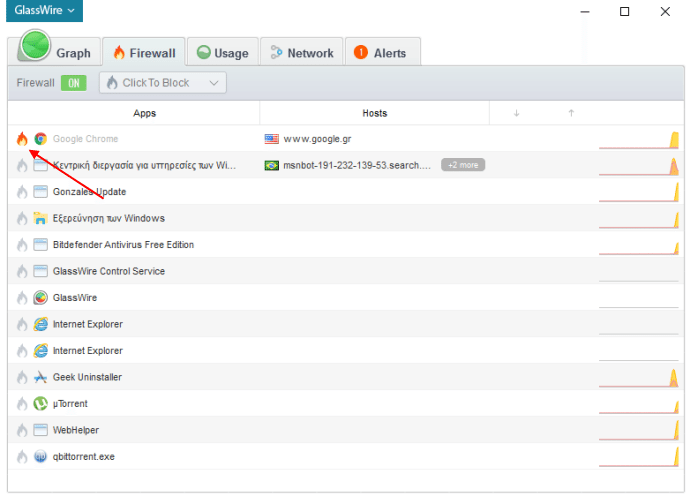Block GlassWire Control Service via flame icon
This screenshot has width=690, height=497.
22,271
